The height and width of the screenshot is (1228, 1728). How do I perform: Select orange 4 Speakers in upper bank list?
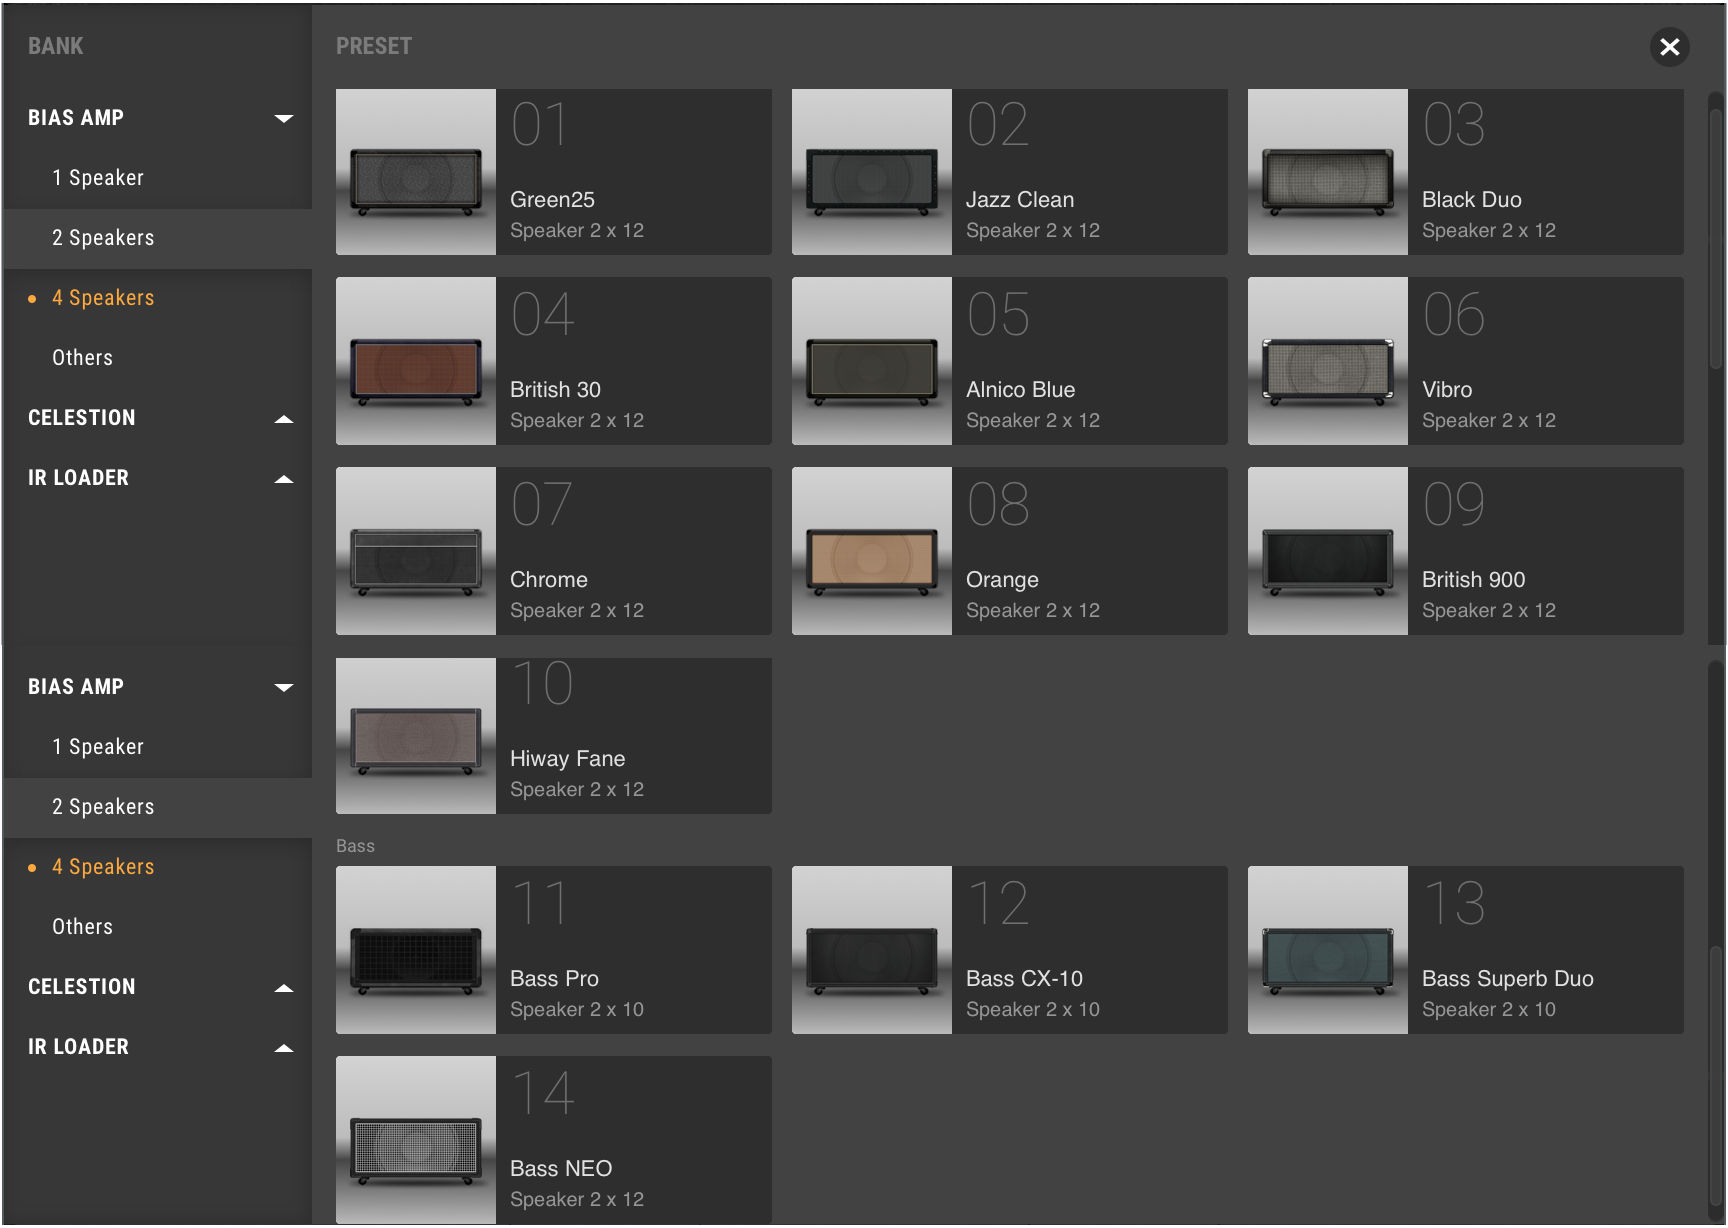click(x=157, y=298)
